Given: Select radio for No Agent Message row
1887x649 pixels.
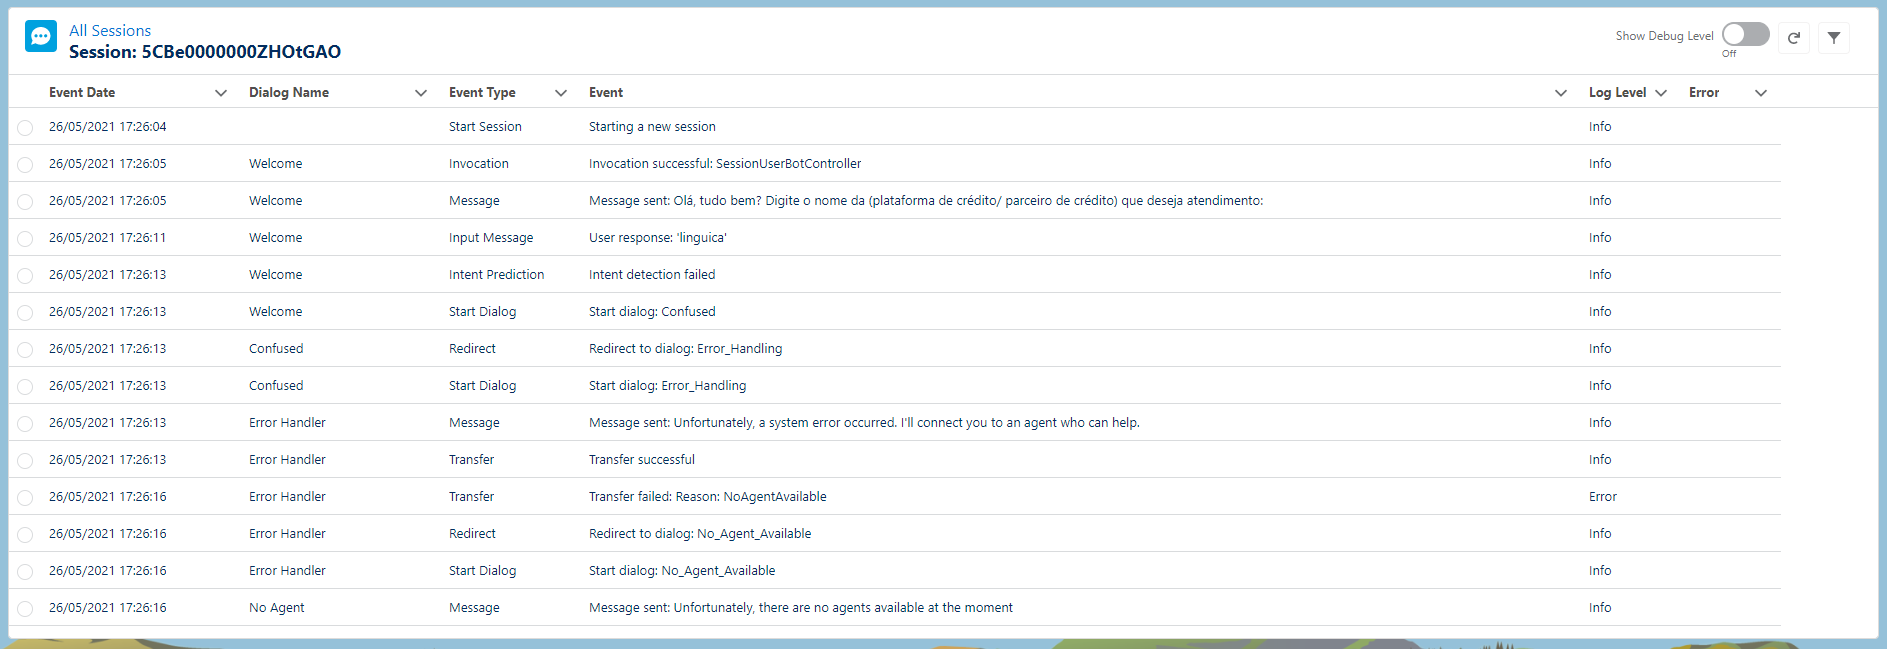Looking at the screenshot, I should point(25,609).
